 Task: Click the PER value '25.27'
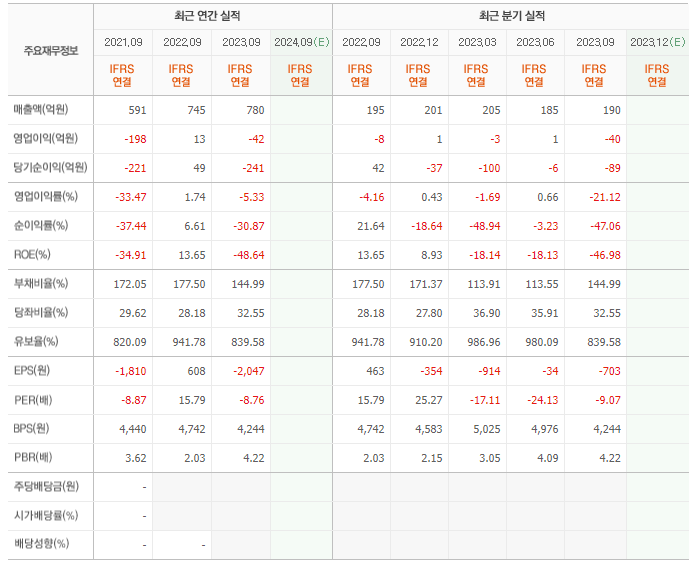coord(429,400)
